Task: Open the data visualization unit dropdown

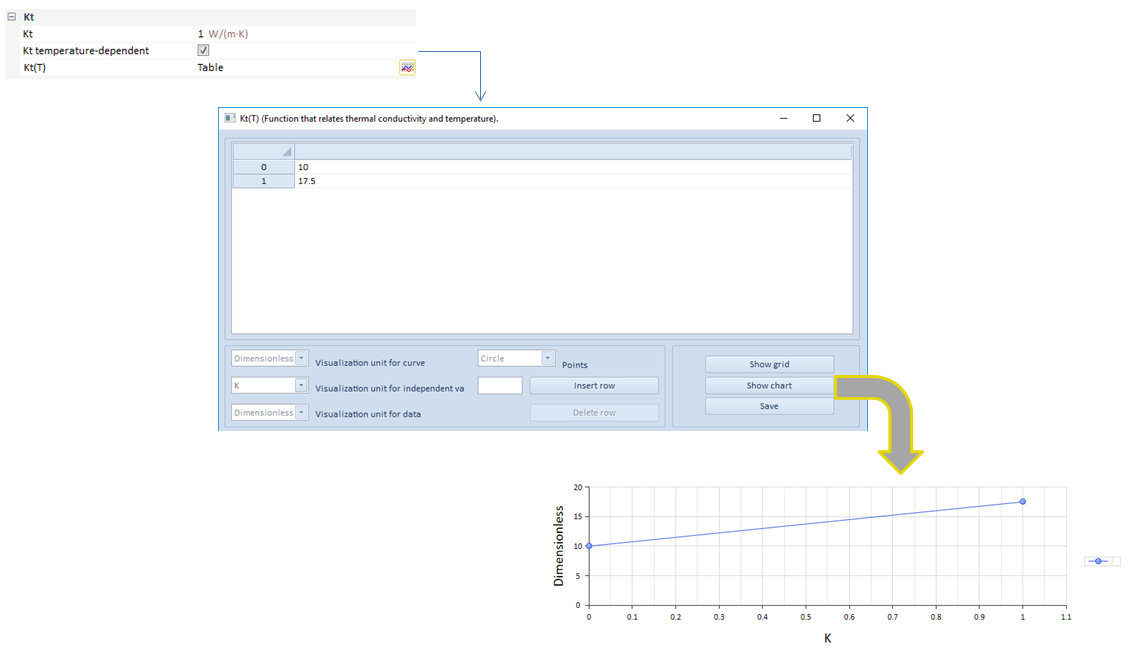Action: (x=302, y=412)
